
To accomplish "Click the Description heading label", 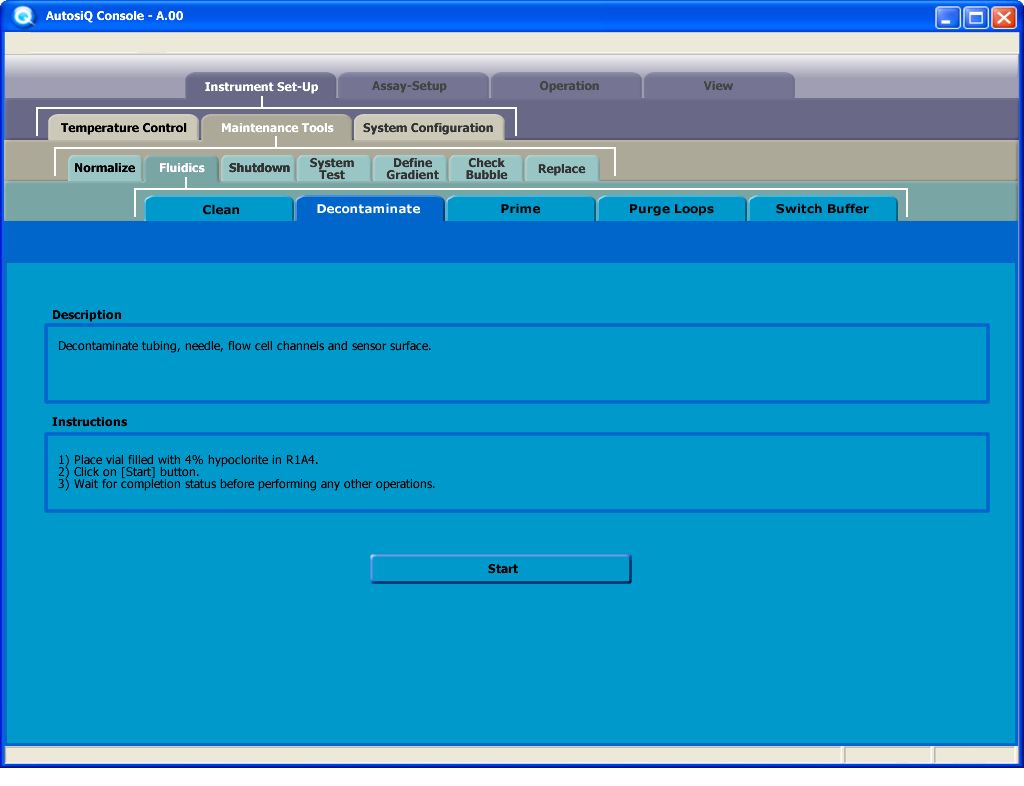I will click(x=87, y=315).
